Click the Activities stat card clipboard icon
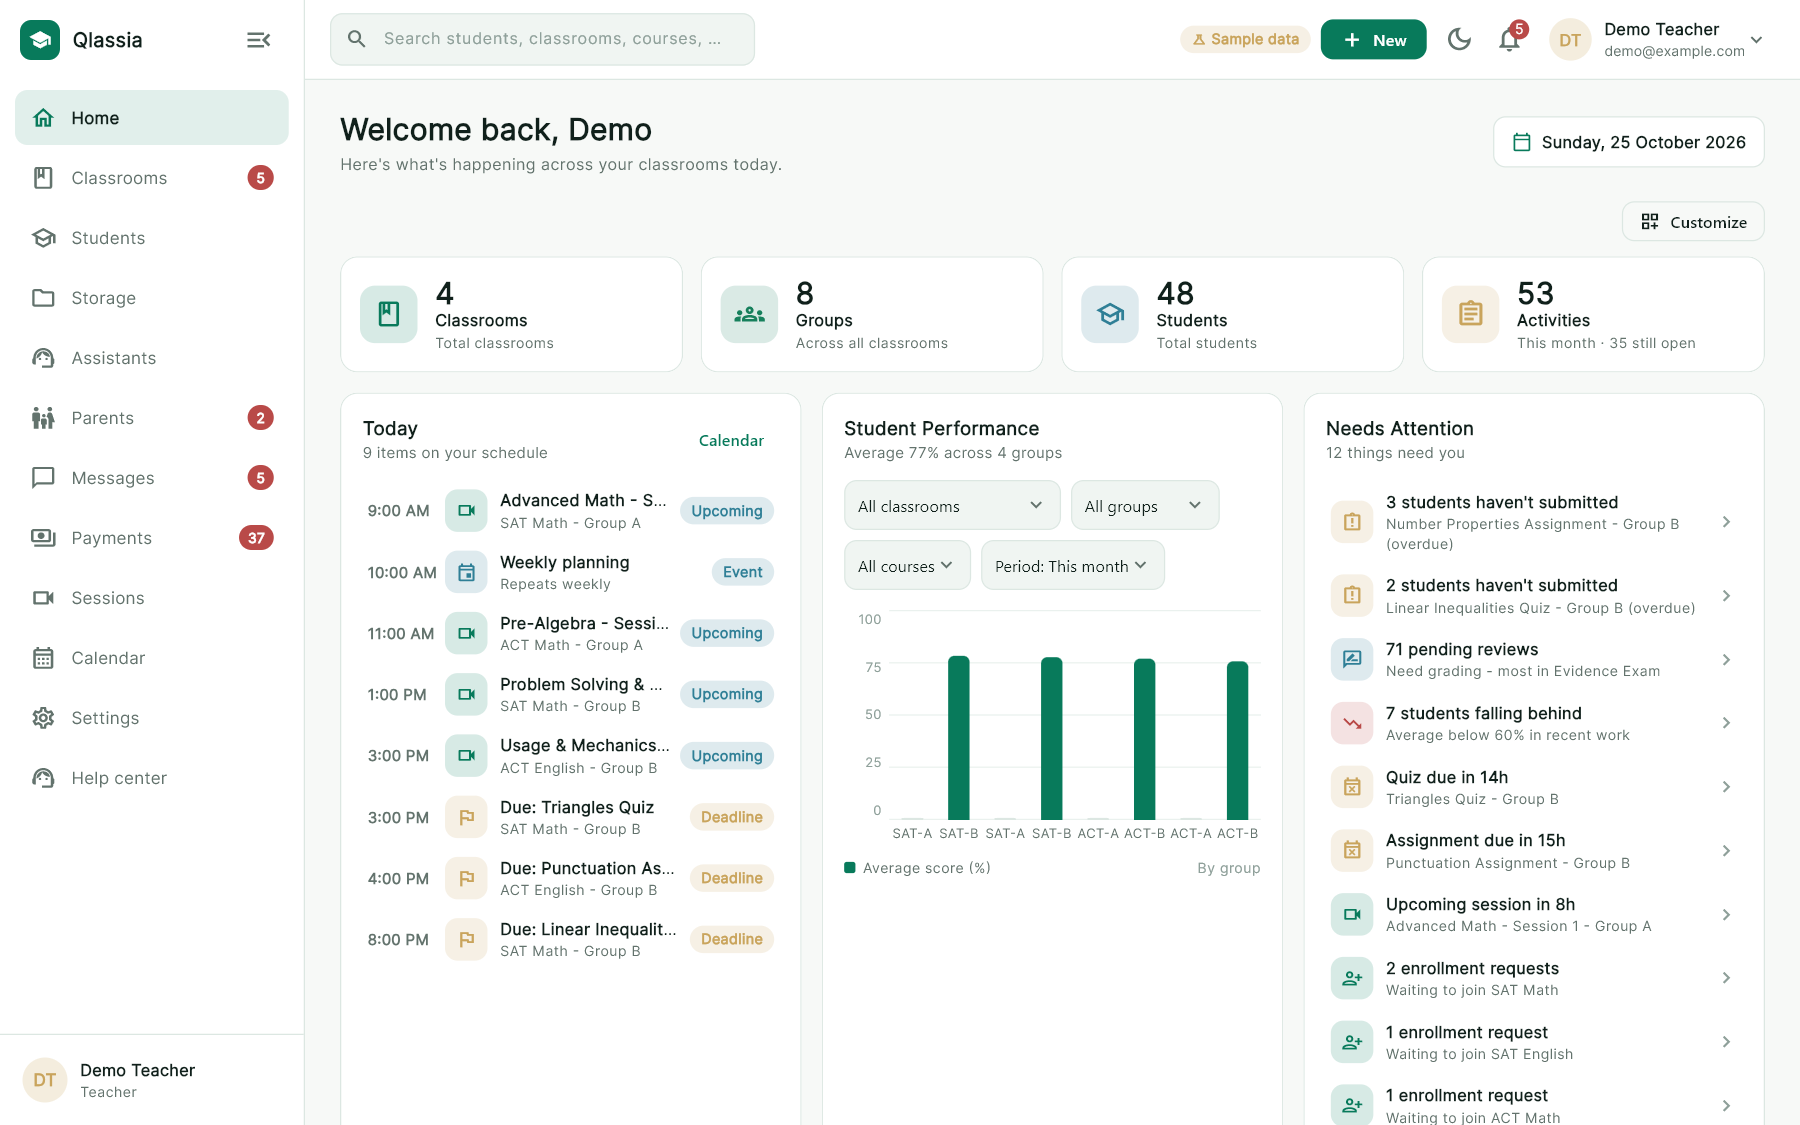Screen dimensions: 1800x1125 click(x=1470, y=314)
